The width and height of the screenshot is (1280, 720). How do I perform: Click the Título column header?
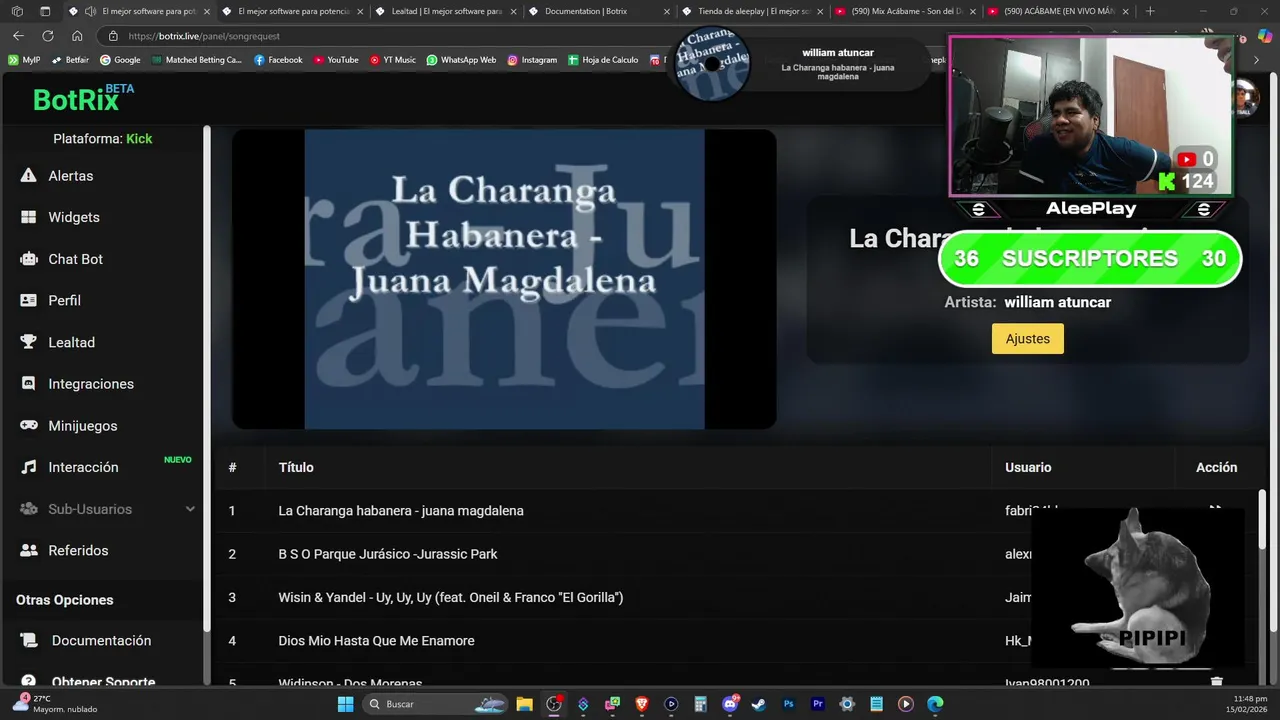click(x=296, y=467)
